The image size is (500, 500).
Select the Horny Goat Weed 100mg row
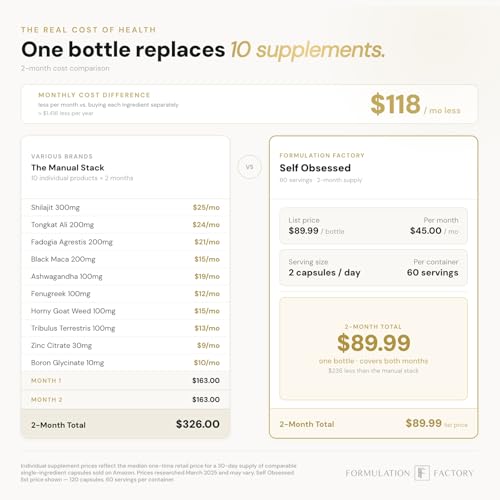pos(126,311)
